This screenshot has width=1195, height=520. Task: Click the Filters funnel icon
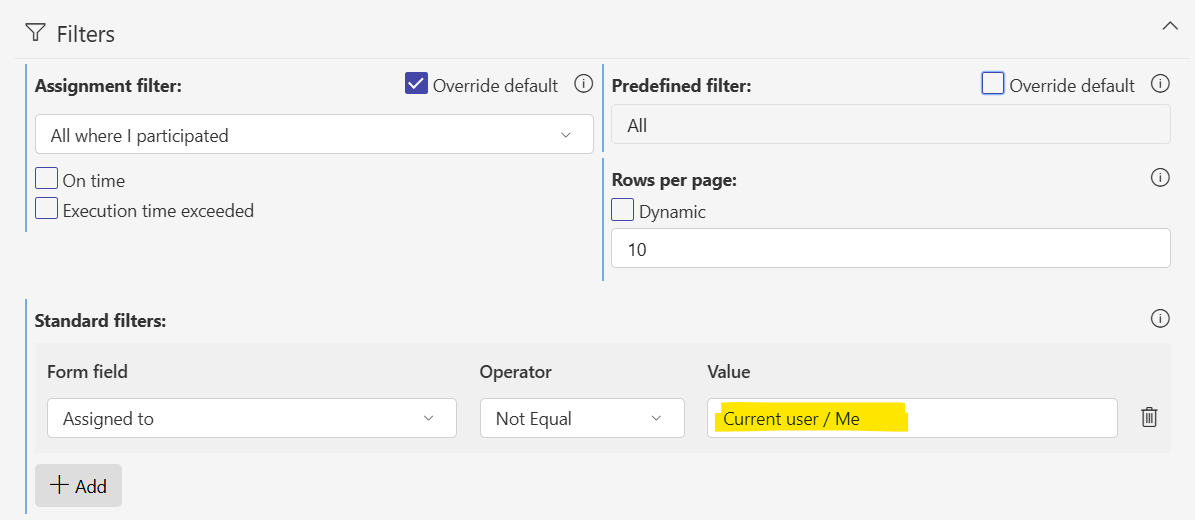37,33
